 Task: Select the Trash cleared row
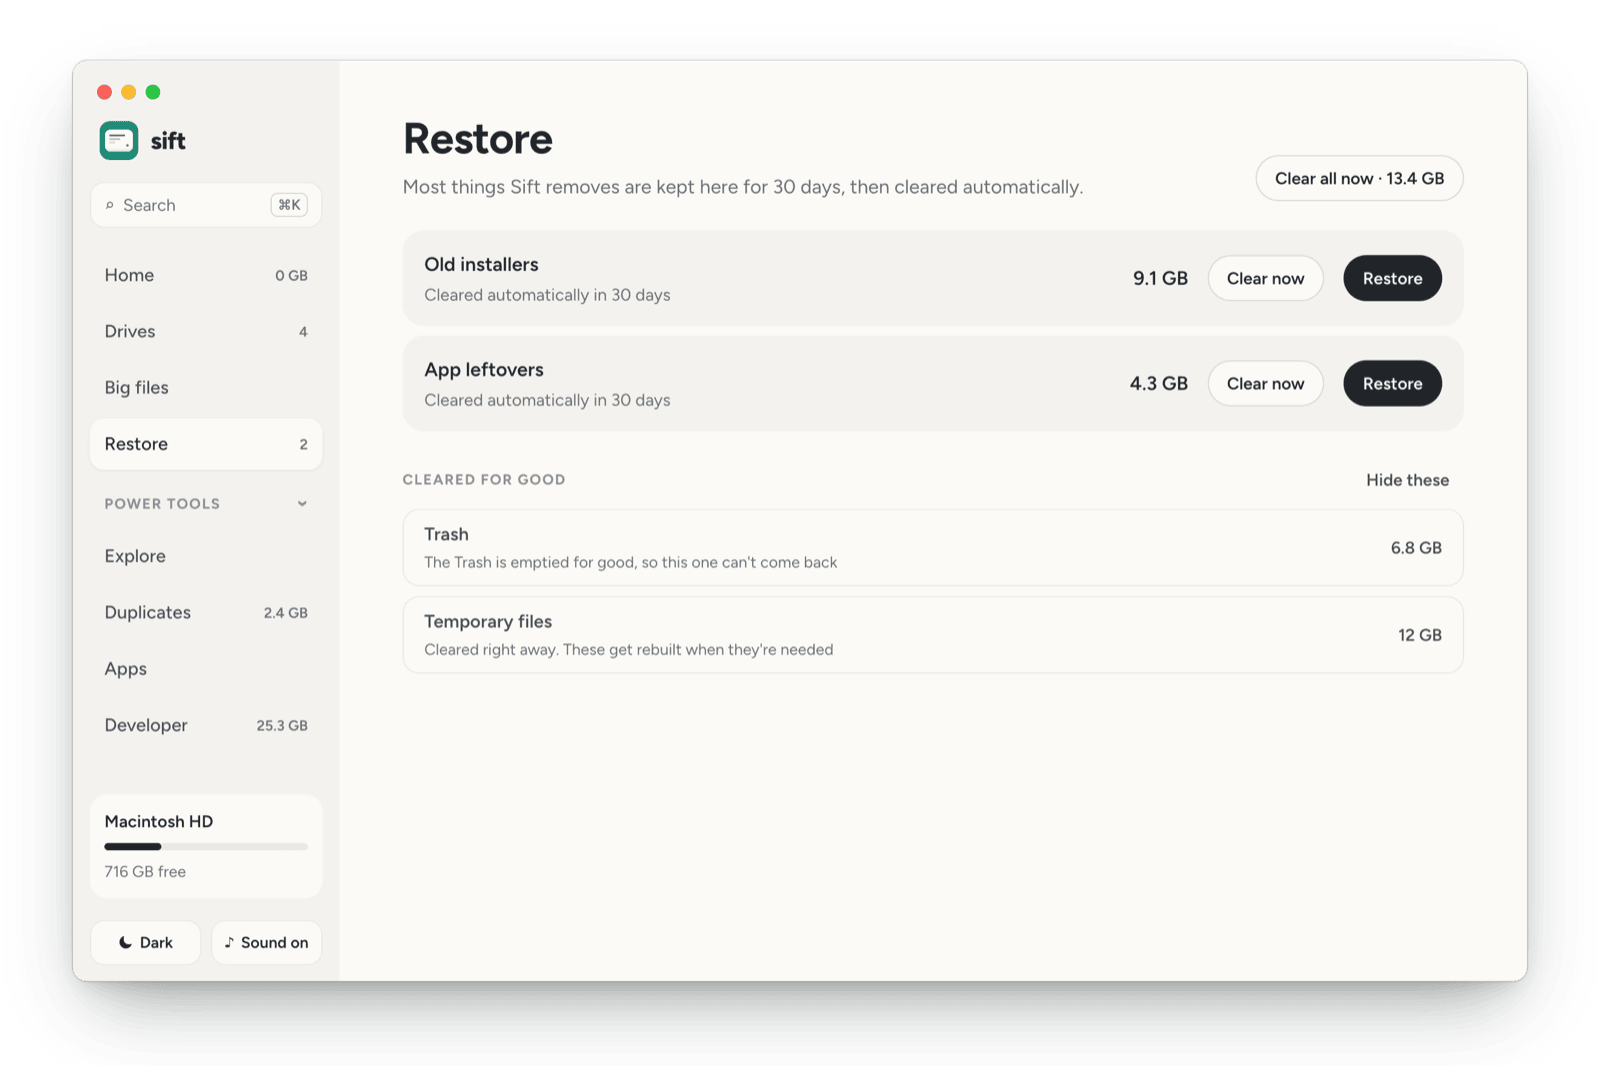coord(933,548)
